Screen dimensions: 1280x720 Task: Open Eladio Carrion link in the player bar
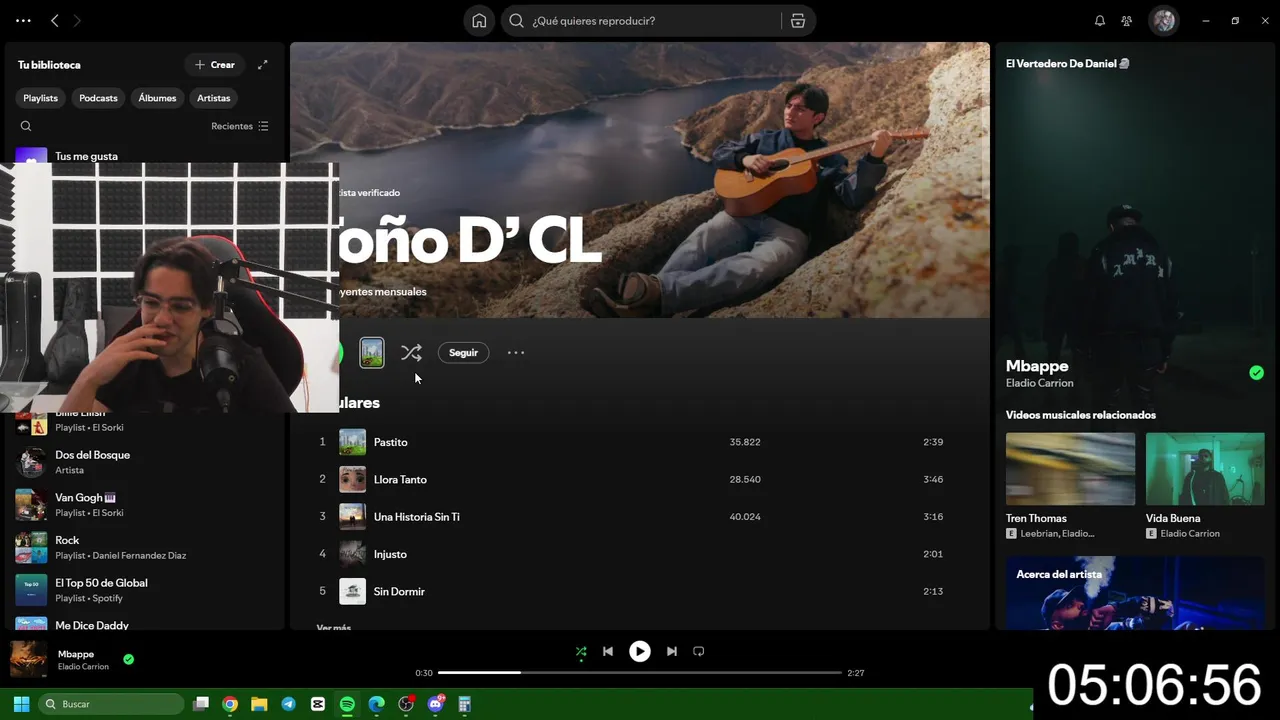tap(83, 667)
